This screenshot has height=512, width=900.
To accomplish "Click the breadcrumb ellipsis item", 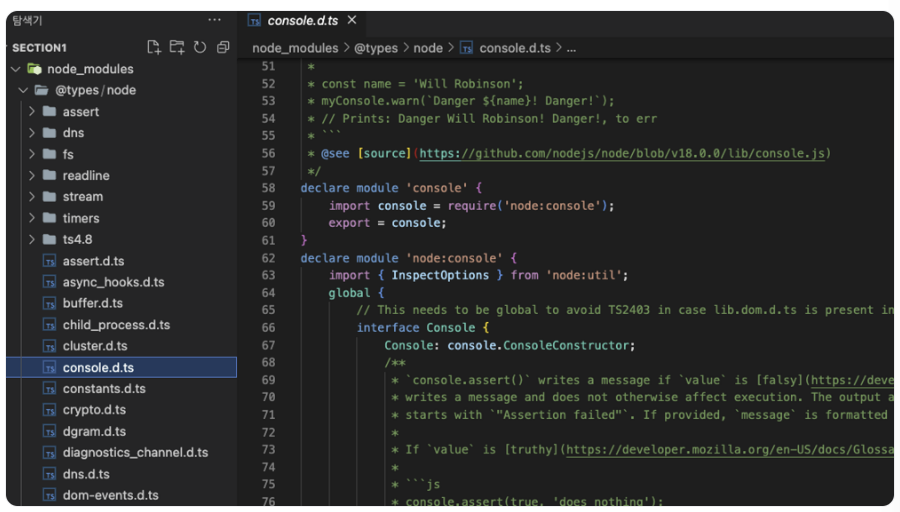I will (571, 48).
